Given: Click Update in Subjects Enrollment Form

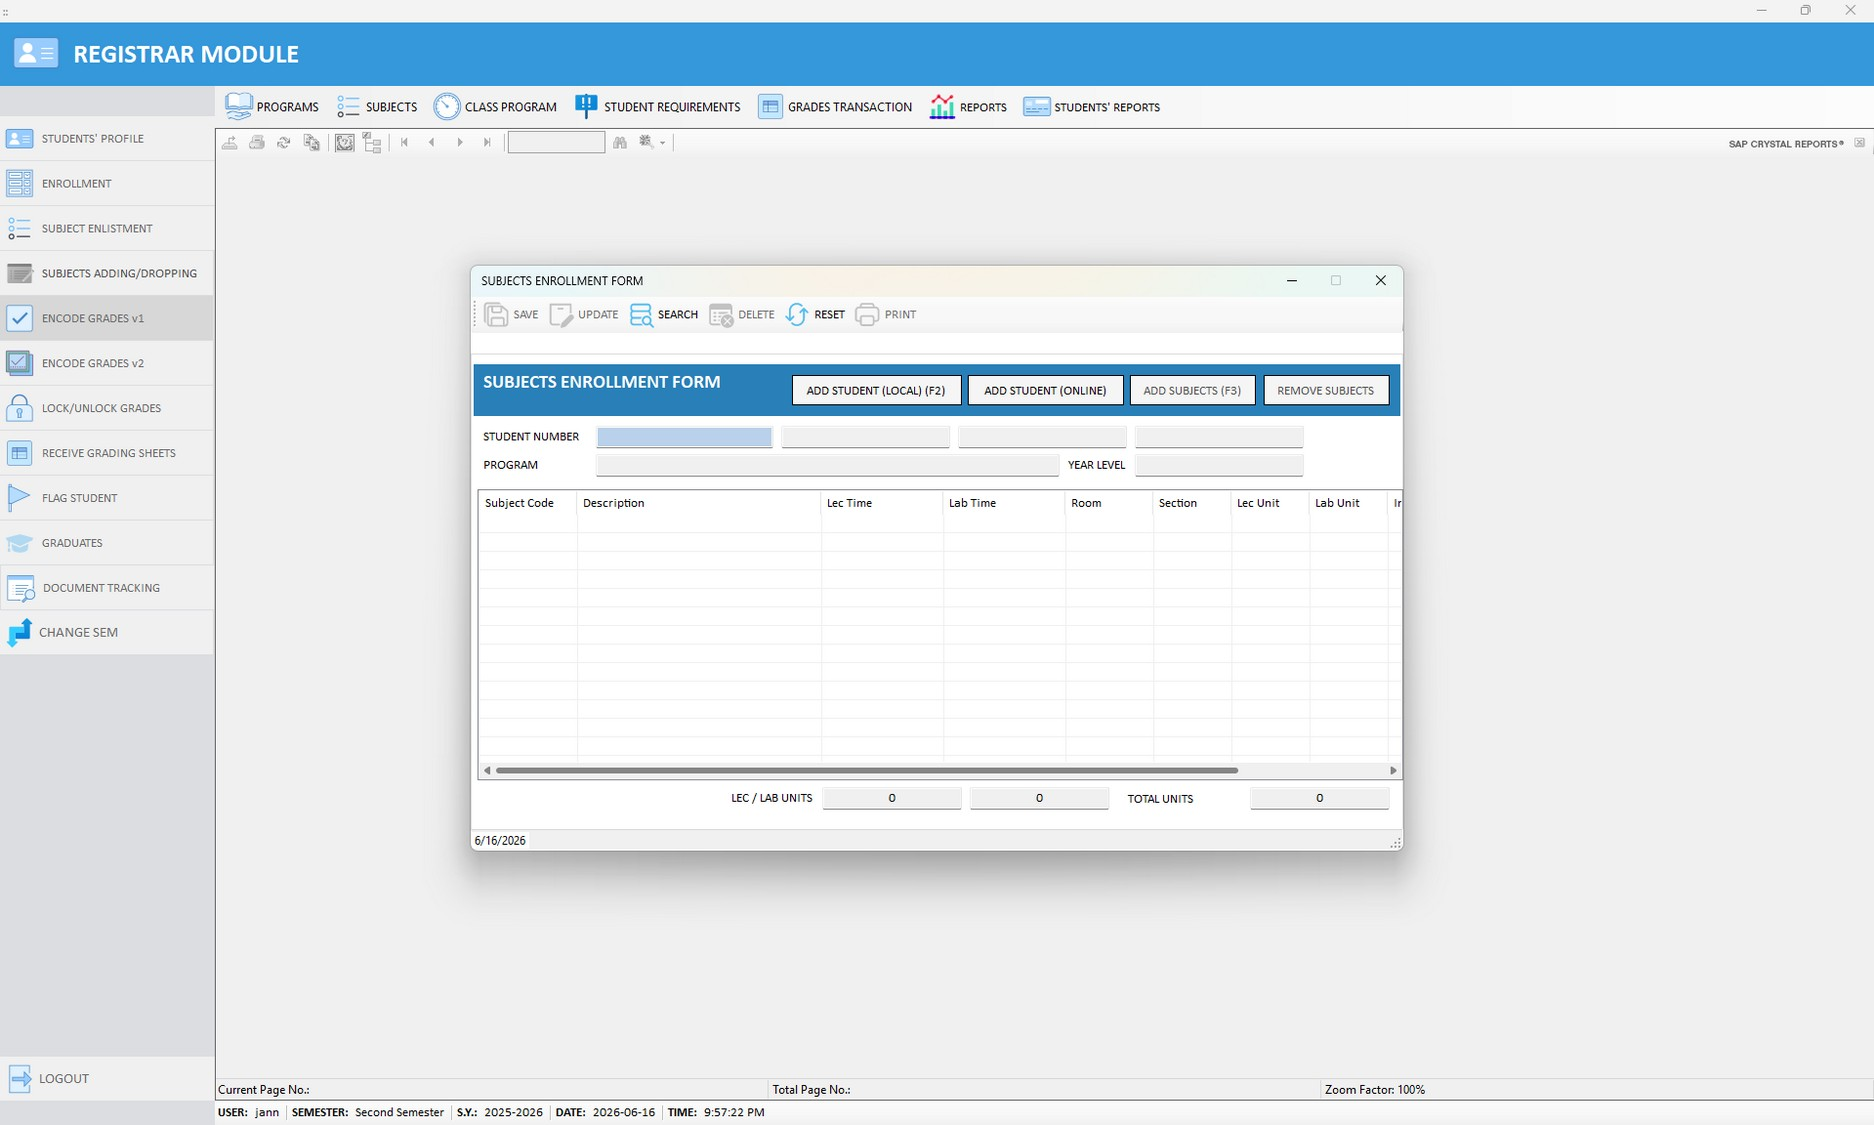Looking at the screenshot, I should (584, 314).
